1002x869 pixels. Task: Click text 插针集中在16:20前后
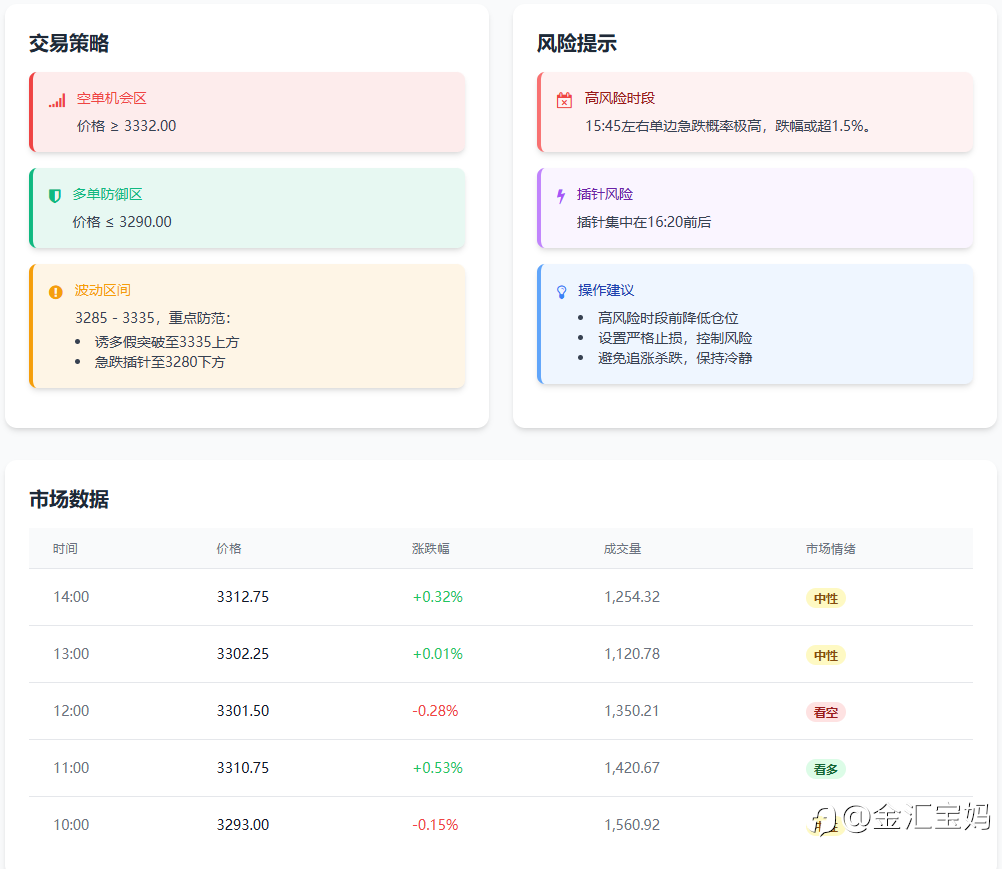click(x=644, y=222)
